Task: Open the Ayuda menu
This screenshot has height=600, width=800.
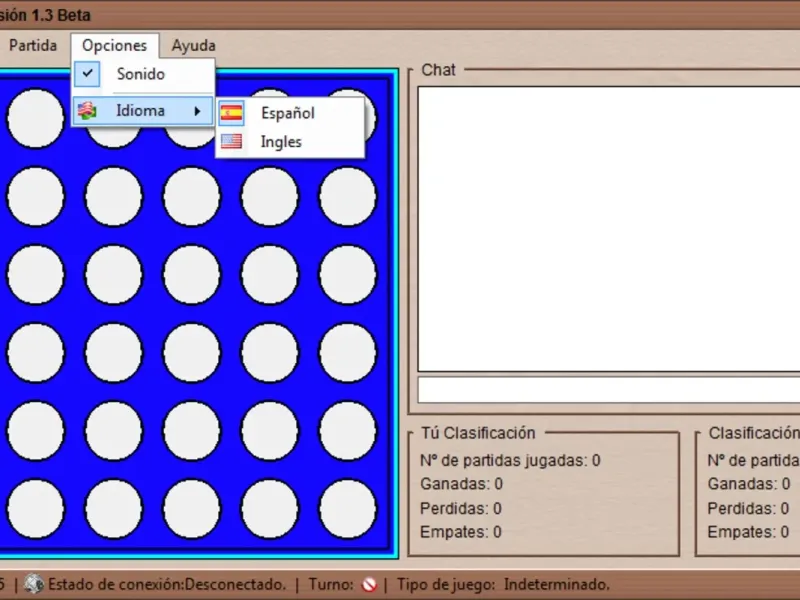Action: click(193, 45)
